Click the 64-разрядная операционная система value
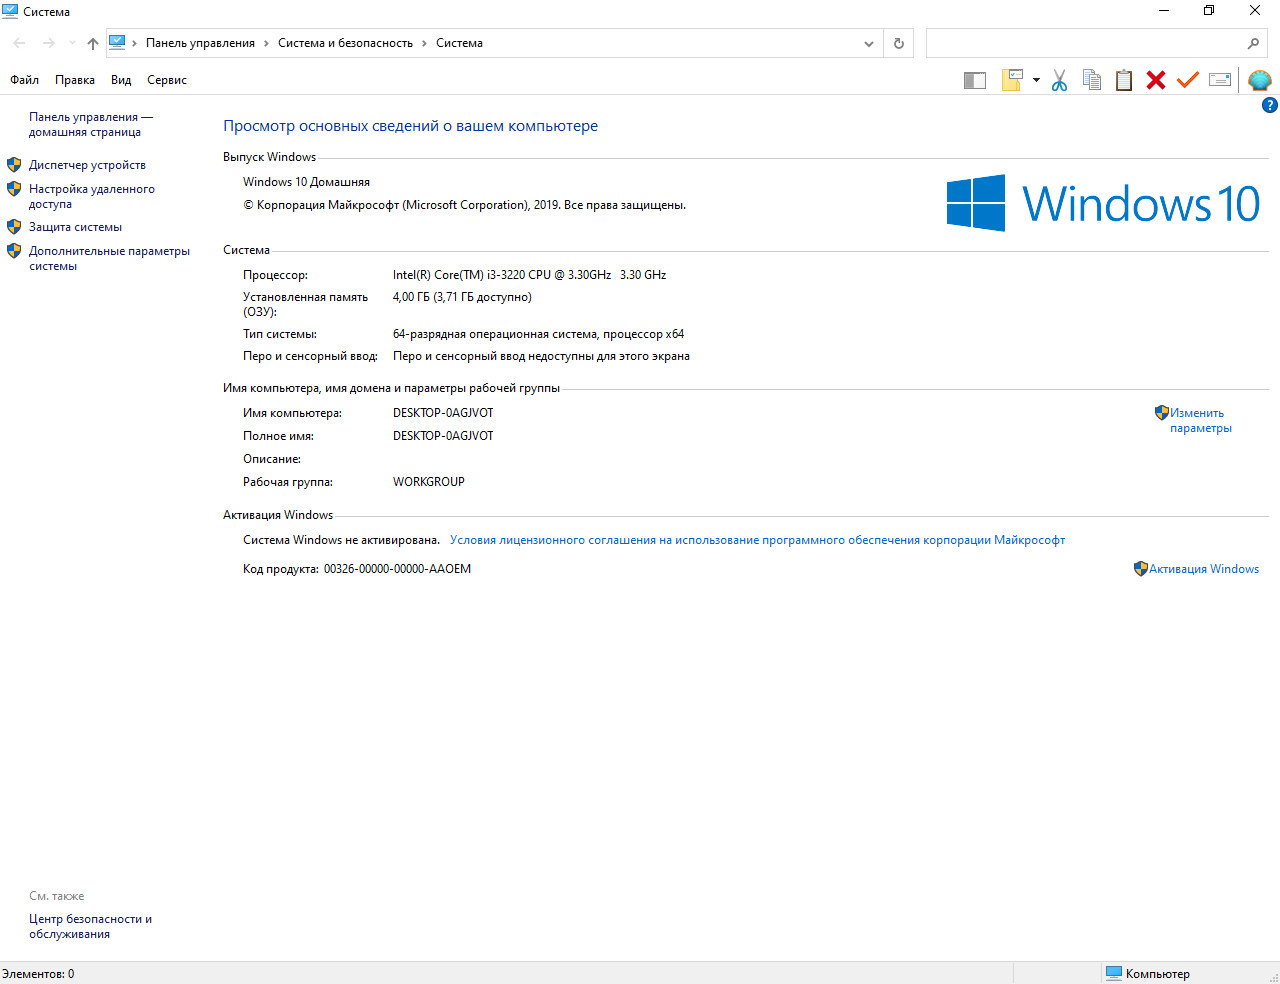Screen dimensions: 1280x984 coord(538,334)
